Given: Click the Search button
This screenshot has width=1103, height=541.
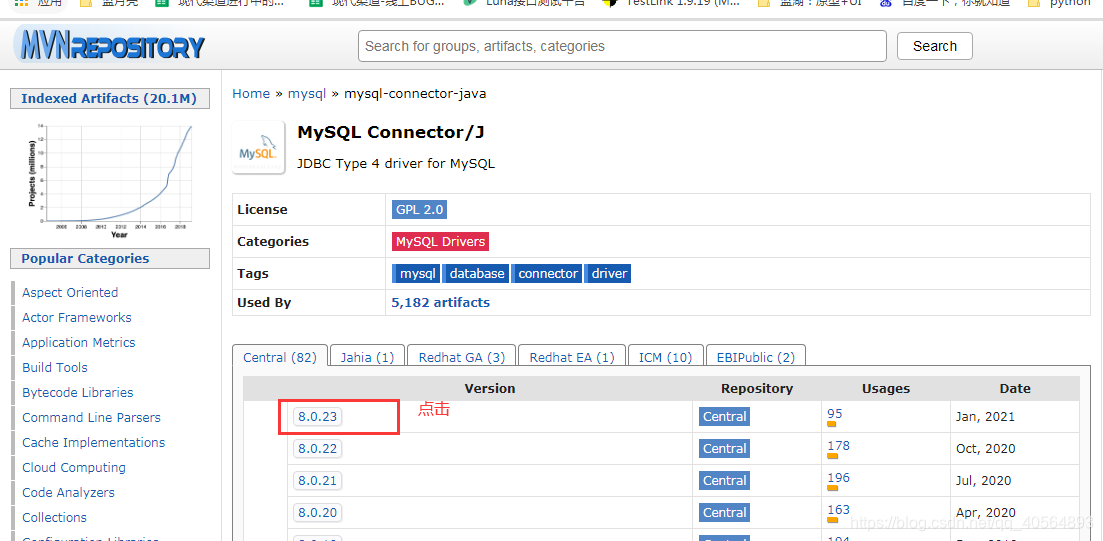Looking at the screenshot, I should click(x=934, y=46).
